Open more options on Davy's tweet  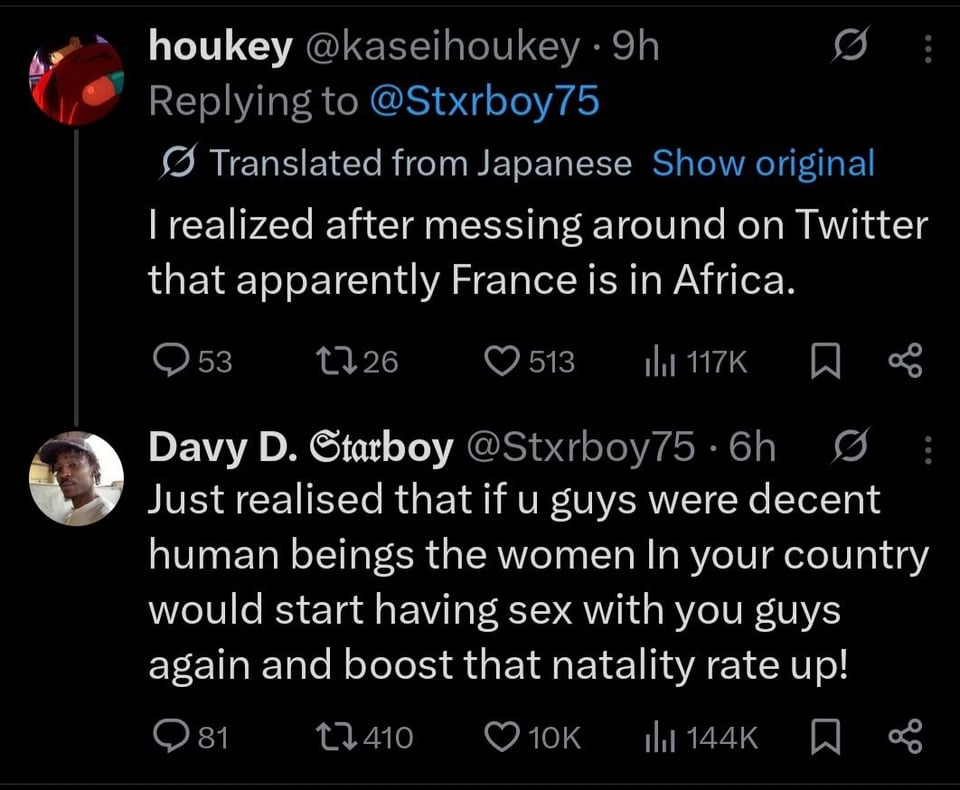point(926,449)
